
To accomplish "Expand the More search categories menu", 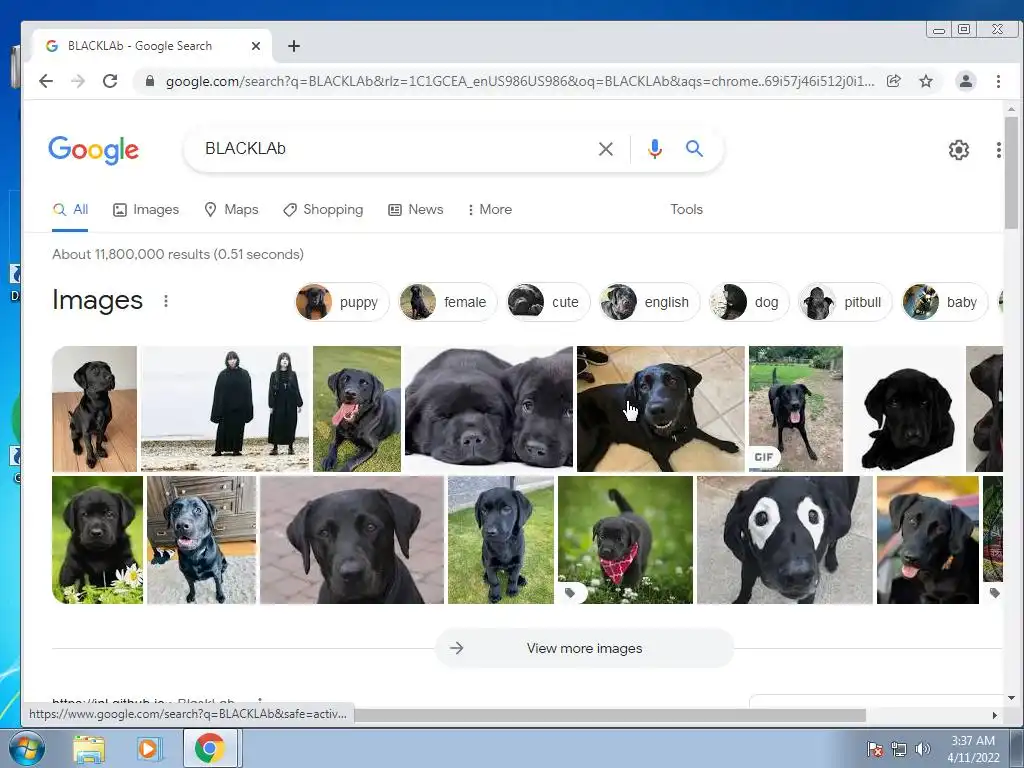I will (x=490, y=210).
